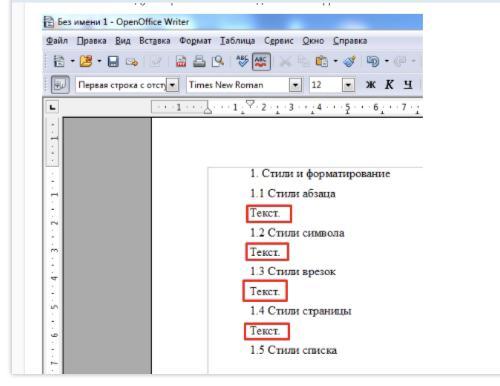Image resolution: width=500 pixels, height=386 pixels.
Task: Open the Page Preview icon
Action: (218, 62)
